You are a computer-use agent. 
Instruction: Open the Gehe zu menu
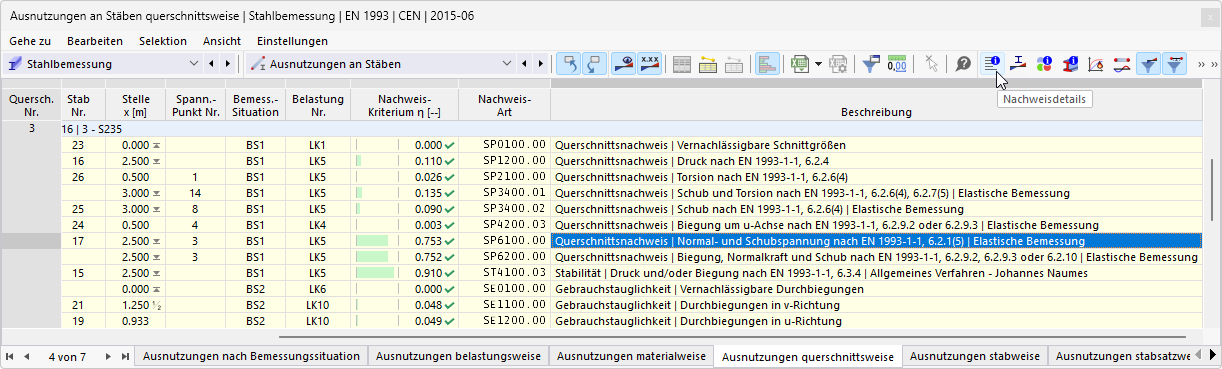(30, 41)
